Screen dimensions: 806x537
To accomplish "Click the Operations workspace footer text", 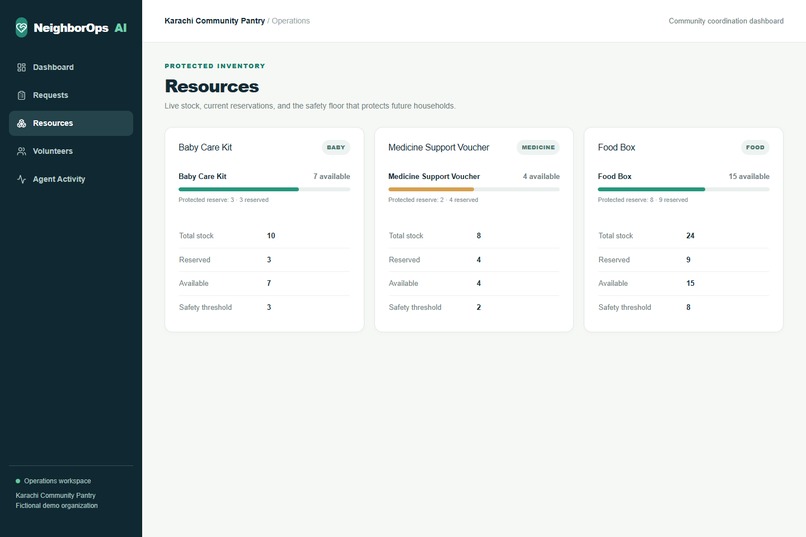I will 57,481.
